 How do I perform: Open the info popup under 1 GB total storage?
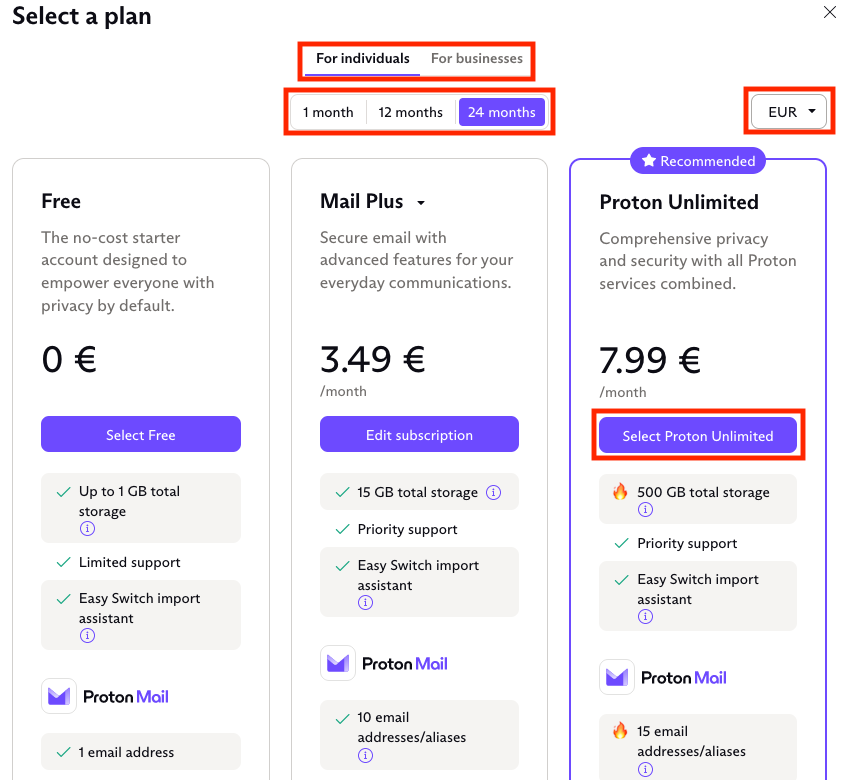(x=87, y=528)
